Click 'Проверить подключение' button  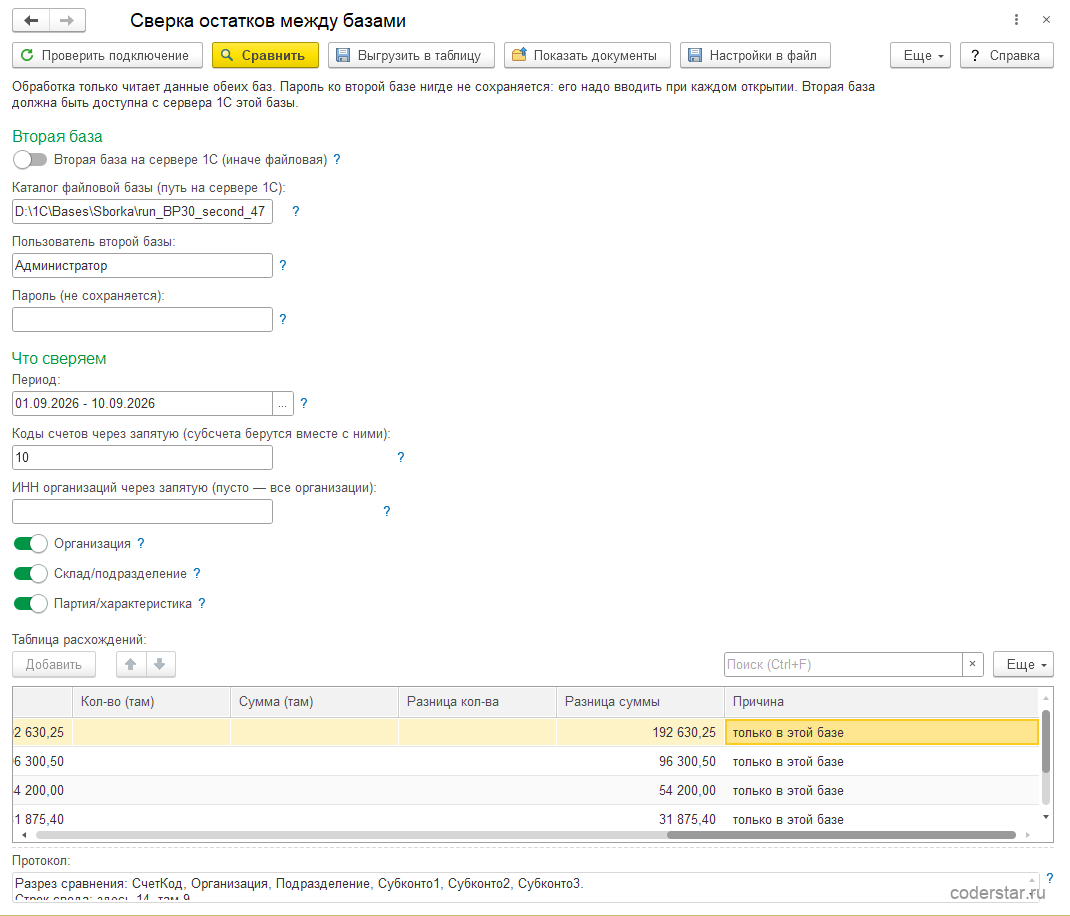click(107, 55)
